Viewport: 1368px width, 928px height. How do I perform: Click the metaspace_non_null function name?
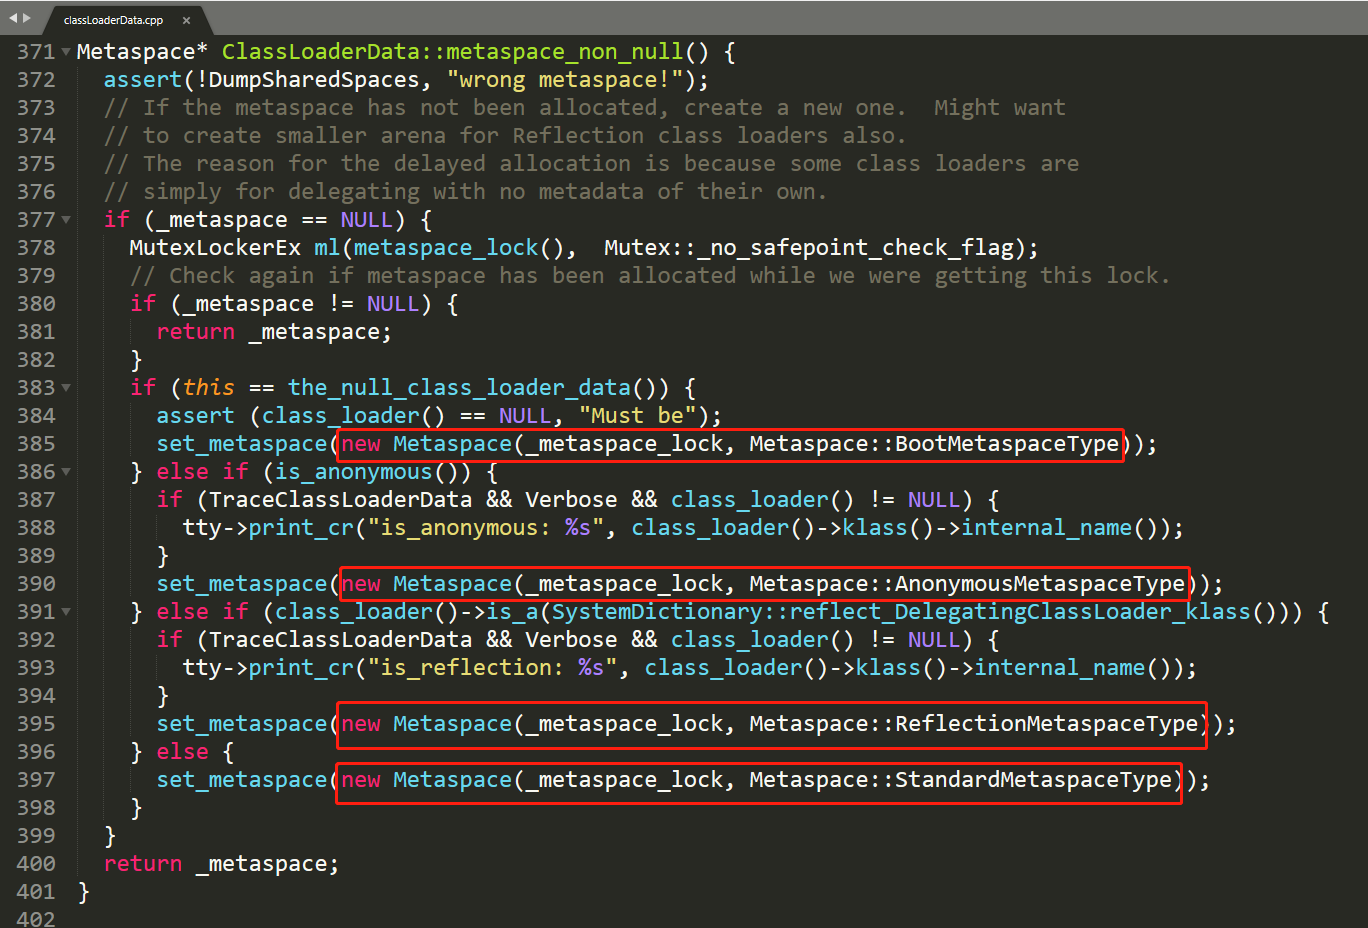564,52
